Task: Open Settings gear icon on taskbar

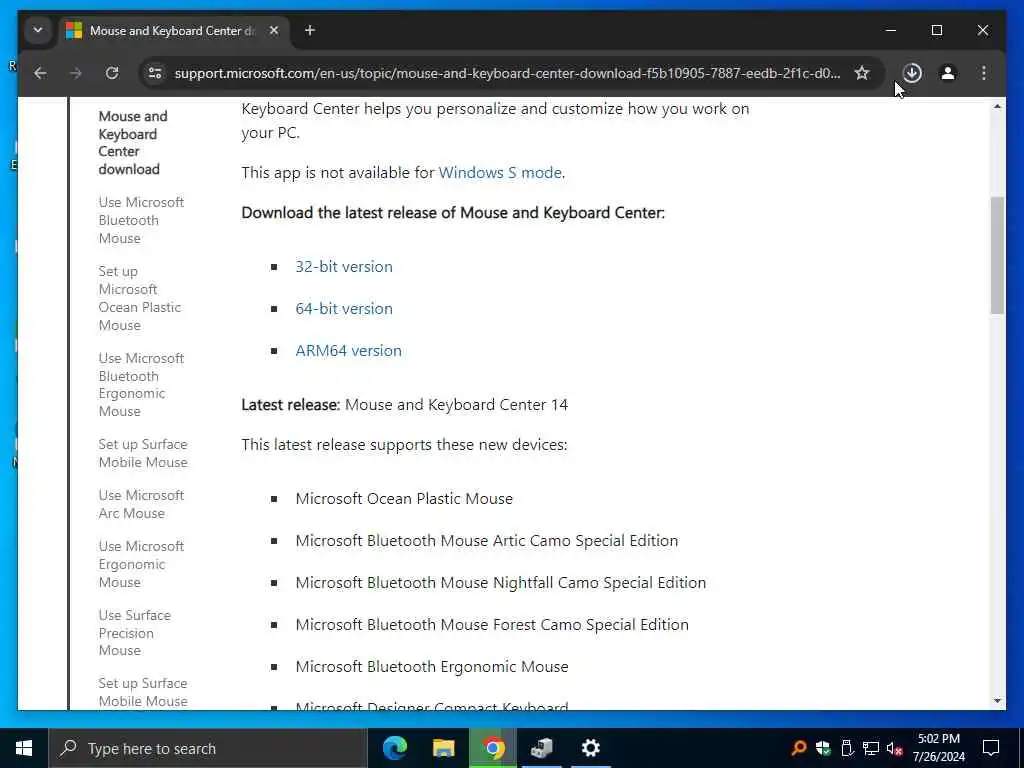Action: (590, 748)
